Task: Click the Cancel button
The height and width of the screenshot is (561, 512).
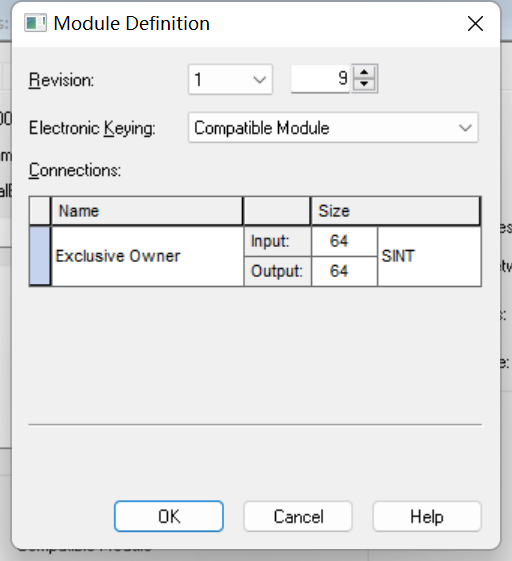Action: 298,516
